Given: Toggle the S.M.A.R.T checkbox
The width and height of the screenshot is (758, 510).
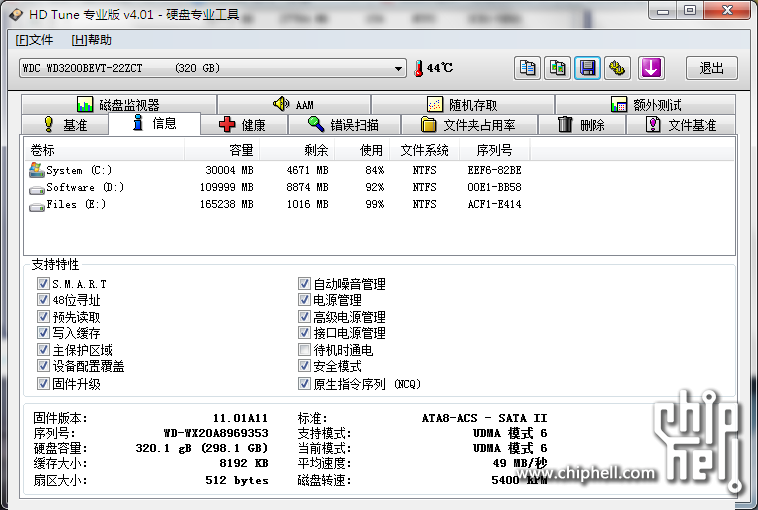Looking at the screenshot, I should pyautogui.click(x=43, y=284).
